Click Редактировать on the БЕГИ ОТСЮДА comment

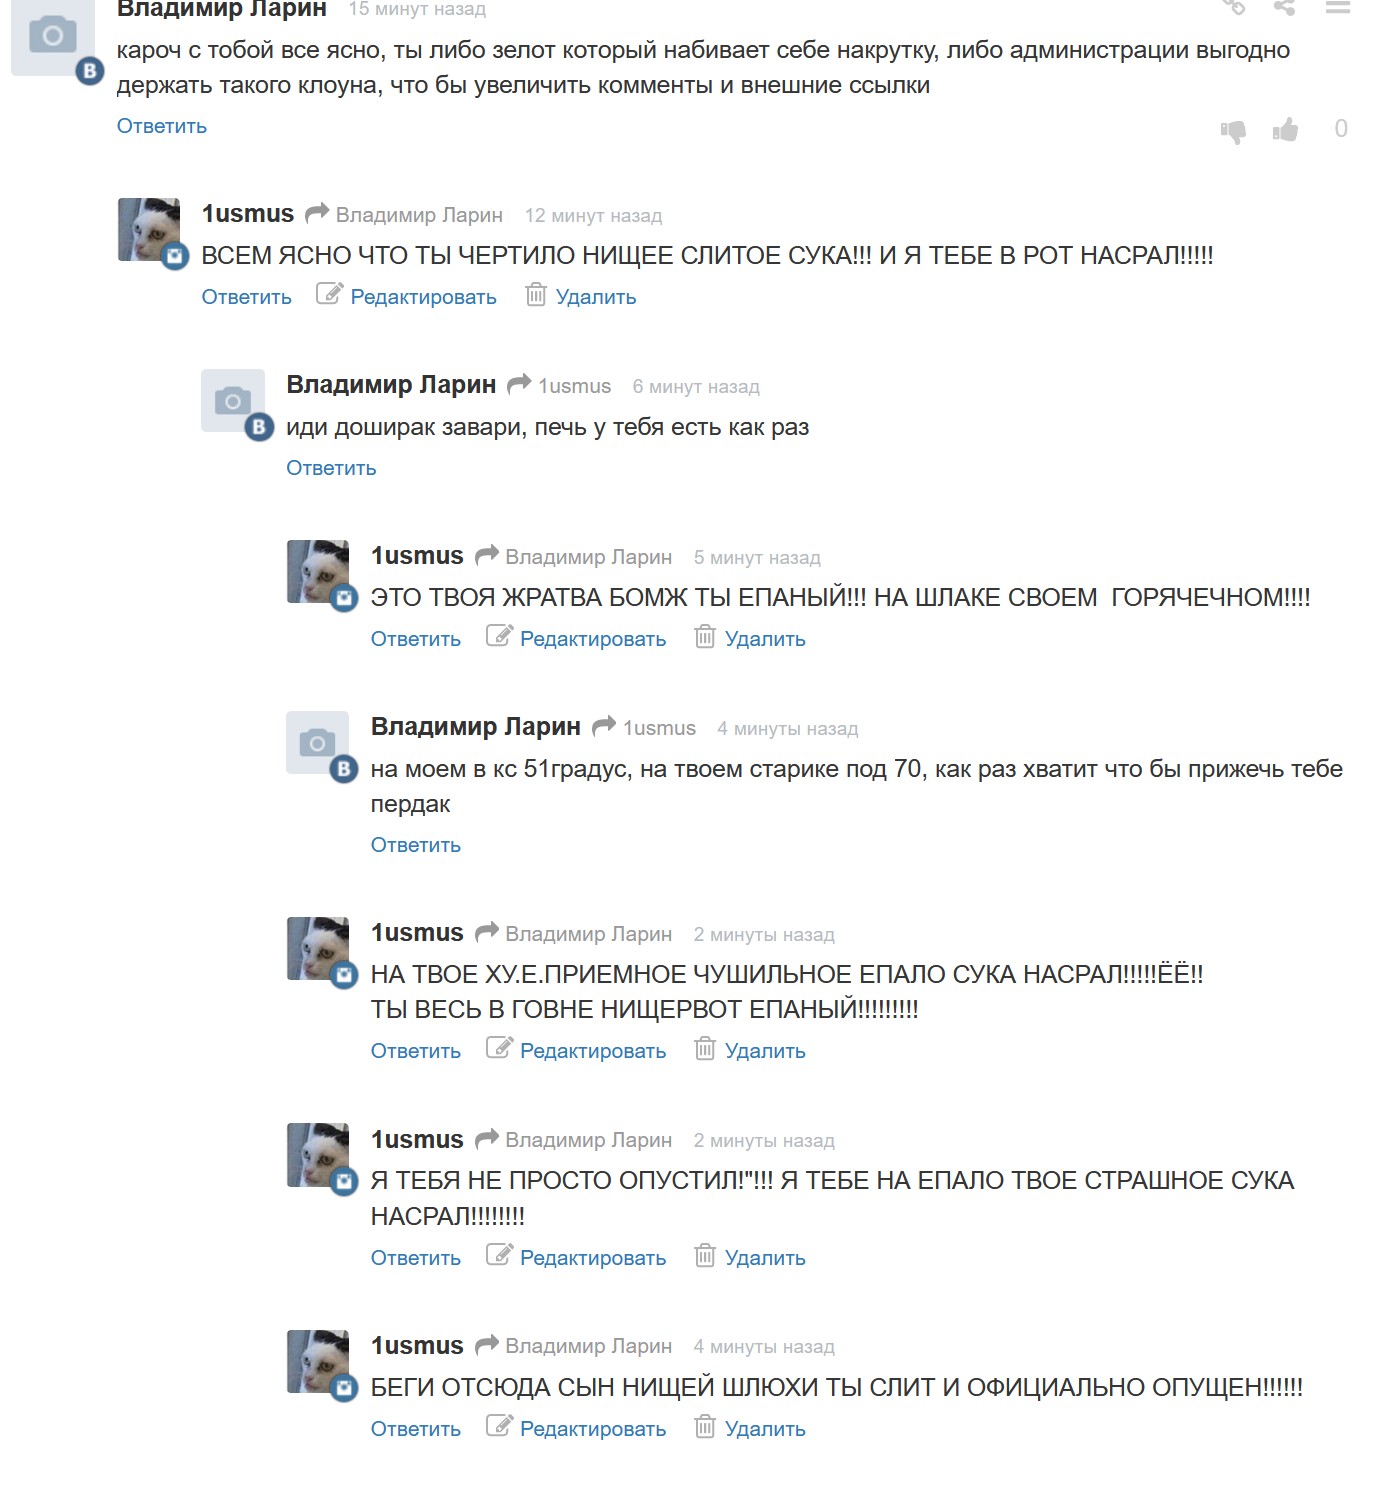[593, 1429]
